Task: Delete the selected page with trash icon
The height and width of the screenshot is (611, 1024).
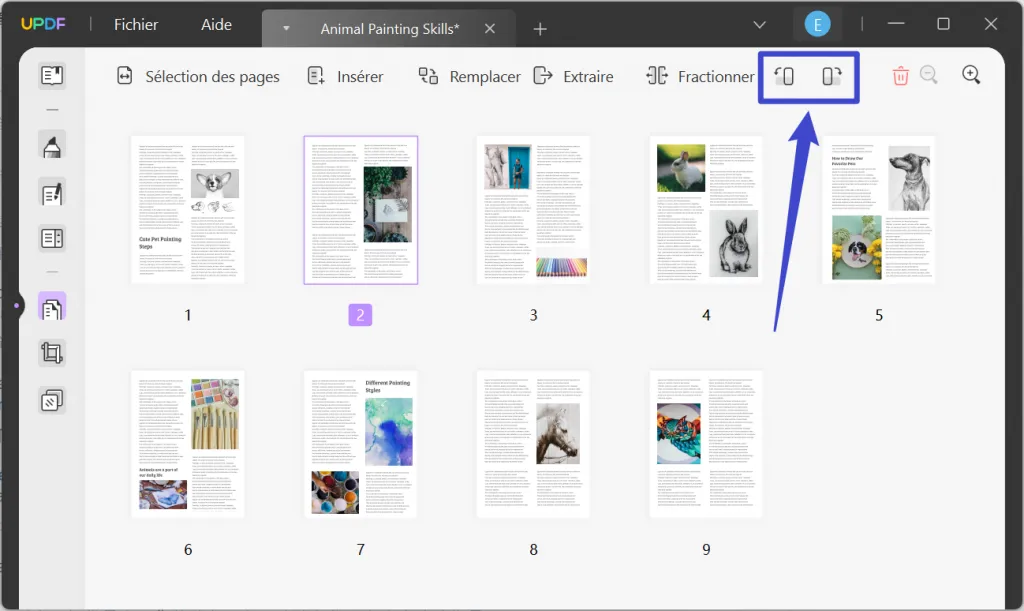Action: pos(900,75)
